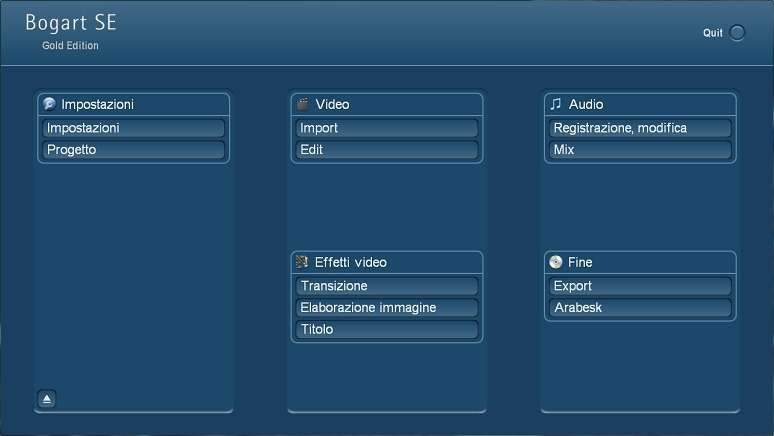Go to the video Edit screen
The image size is (774, 436).
(x=387, y=150)
